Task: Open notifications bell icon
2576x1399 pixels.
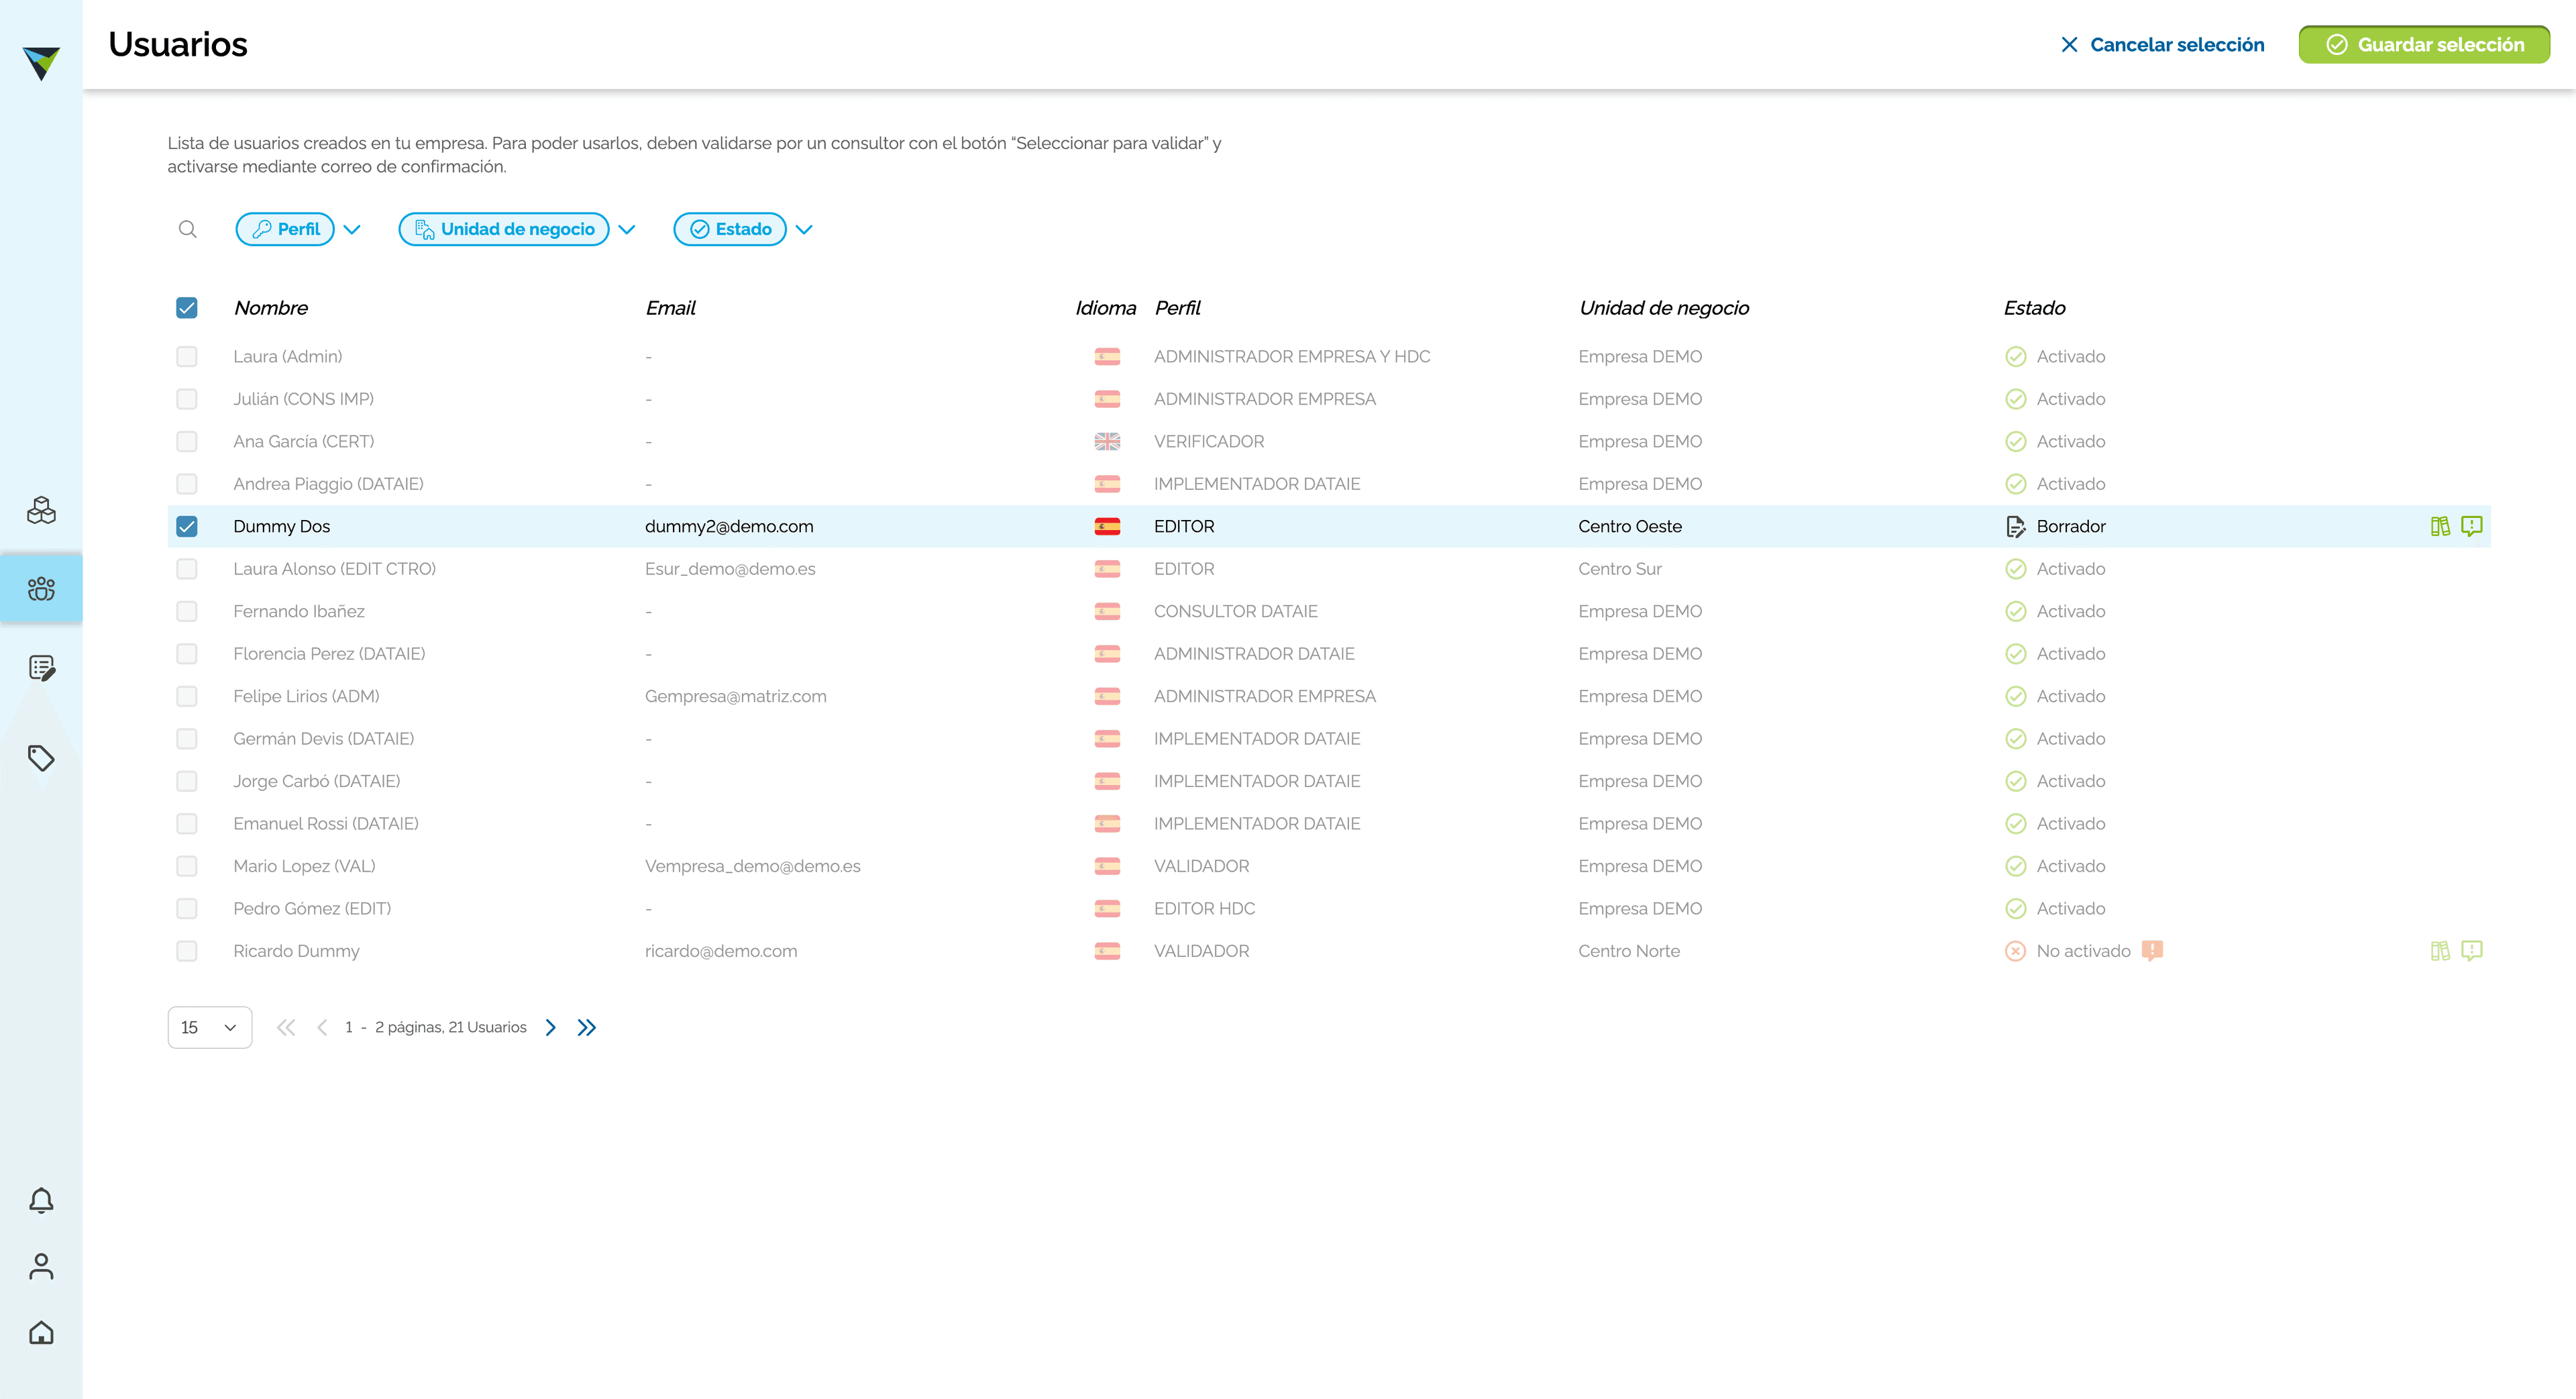Action: (41, 1200)
